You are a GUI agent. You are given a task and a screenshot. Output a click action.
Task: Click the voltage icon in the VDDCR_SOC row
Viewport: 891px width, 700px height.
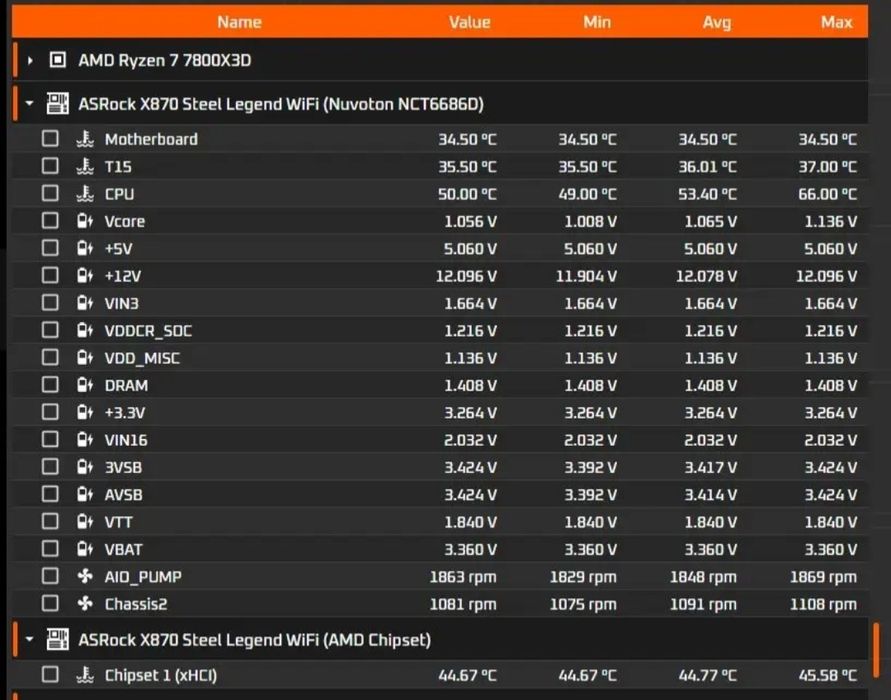click(85, 330)
